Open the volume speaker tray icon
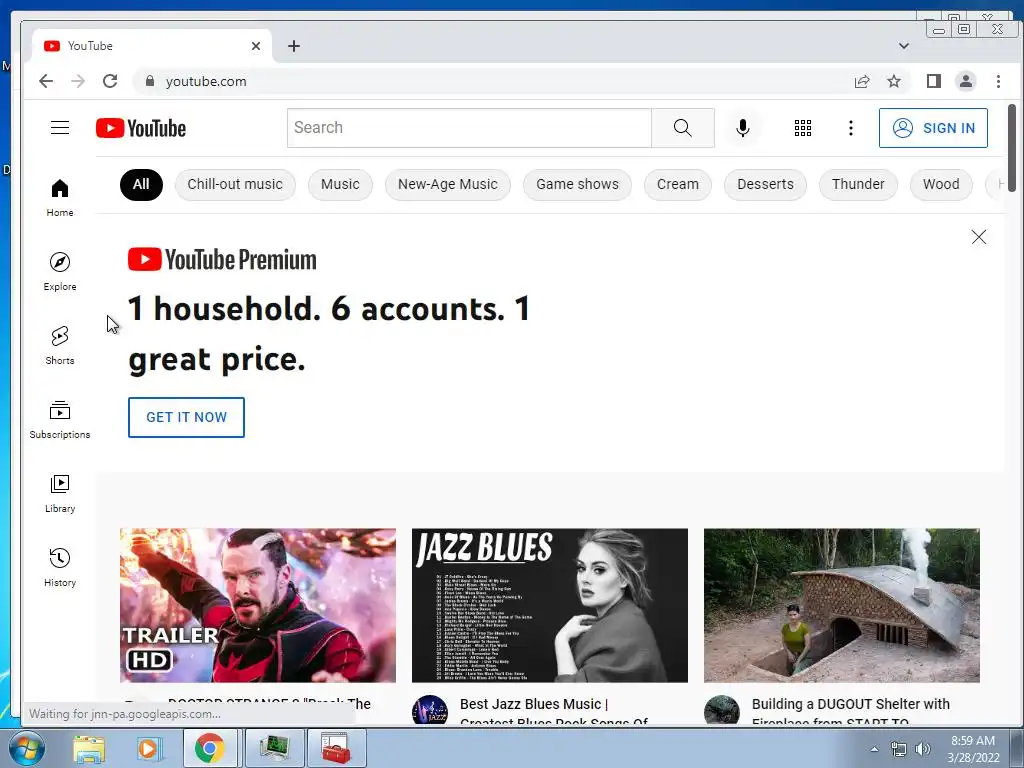The image size is (1024, 768). (922, 749)
